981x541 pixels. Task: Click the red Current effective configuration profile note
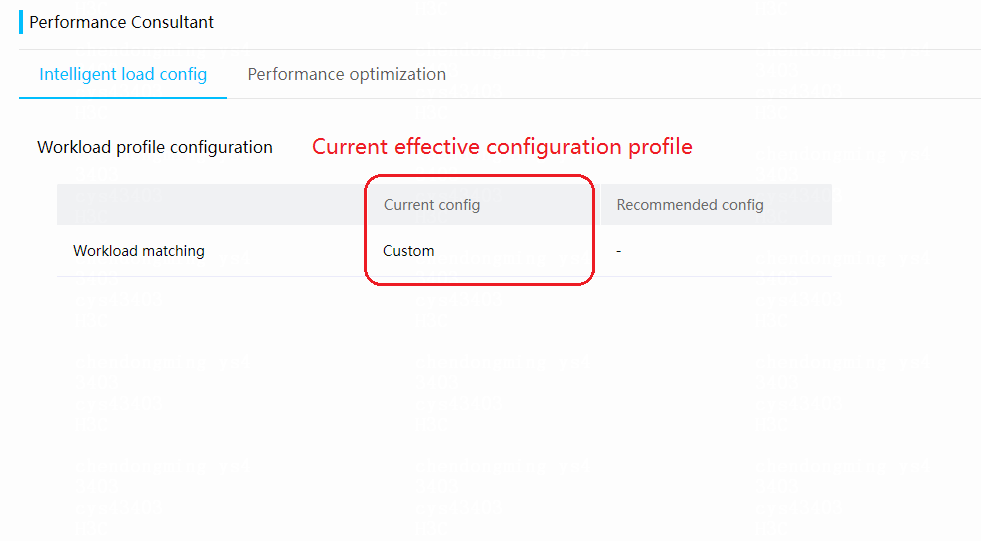tap(502, 147)
